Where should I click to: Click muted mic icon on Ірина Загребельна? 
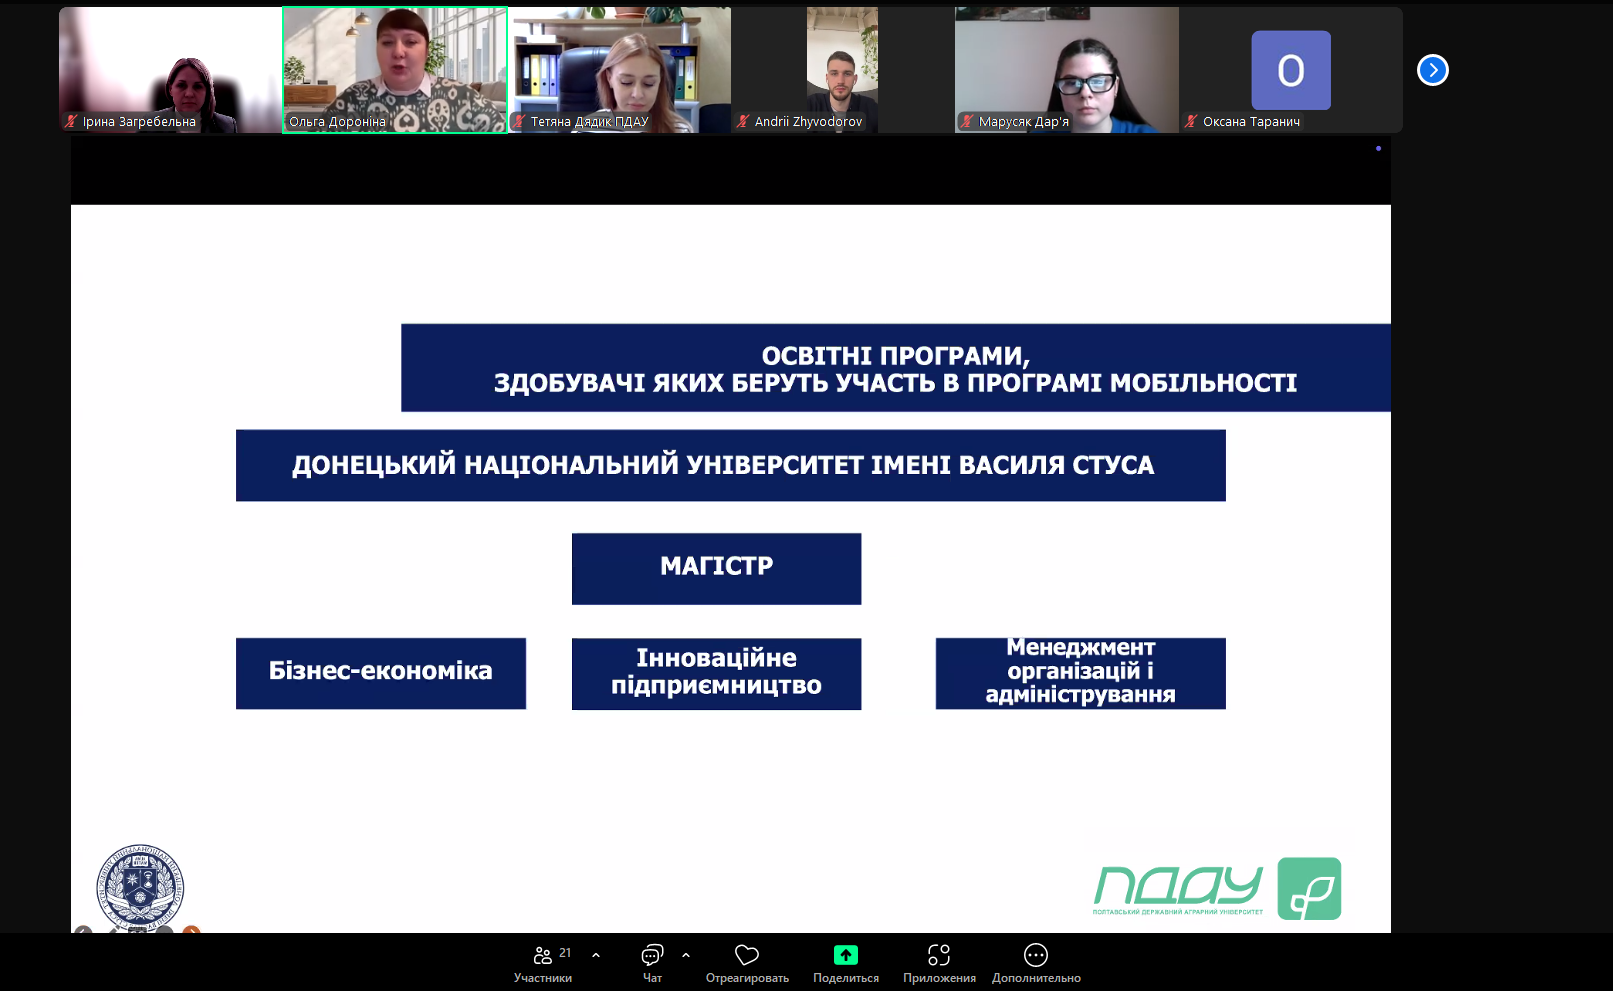(71, 122)
